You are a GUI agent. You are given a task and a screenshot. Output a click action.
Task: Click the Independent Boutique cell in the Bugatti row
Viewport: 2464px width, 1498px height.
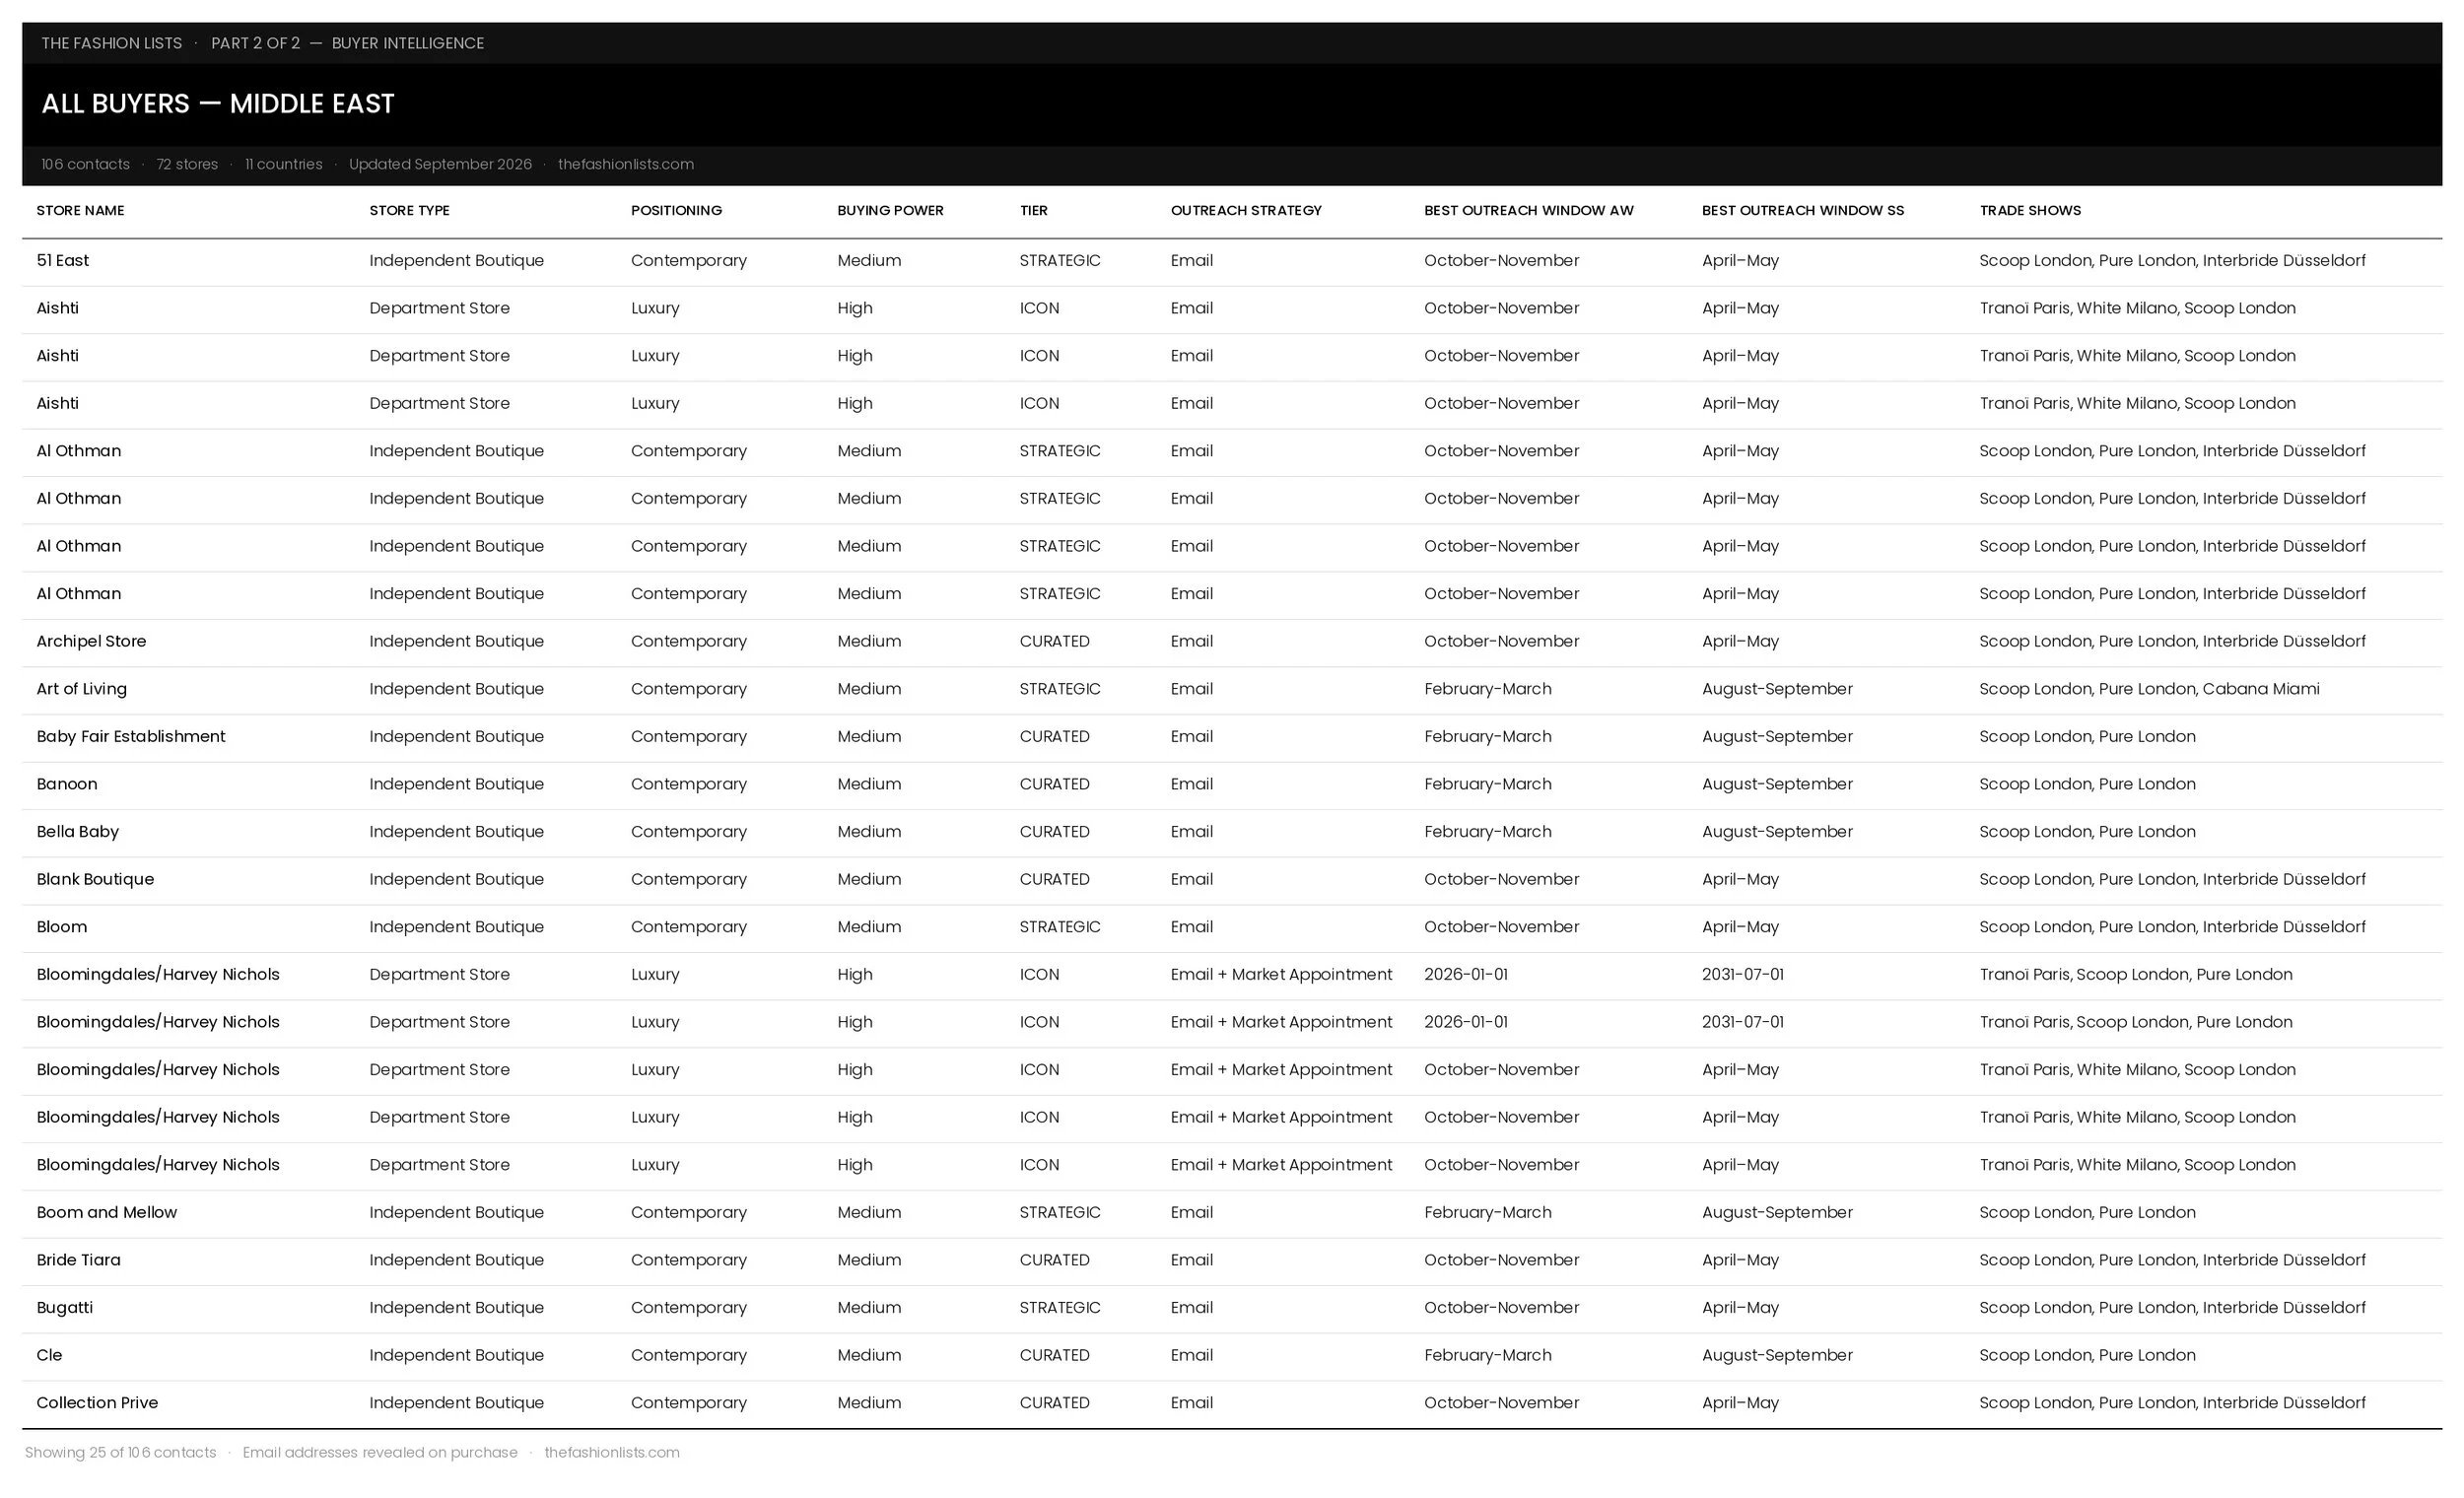click(x=456, y=1308)
